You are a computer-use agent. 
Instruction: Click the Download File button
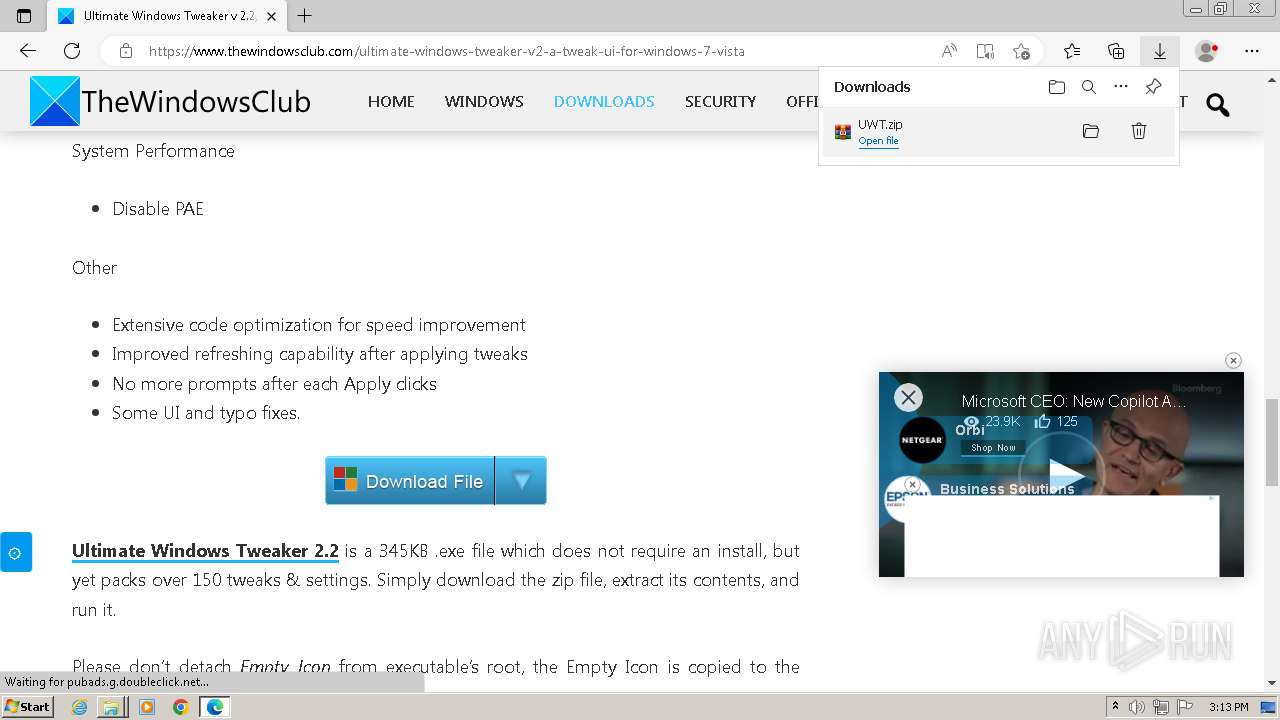pos(410,481)
